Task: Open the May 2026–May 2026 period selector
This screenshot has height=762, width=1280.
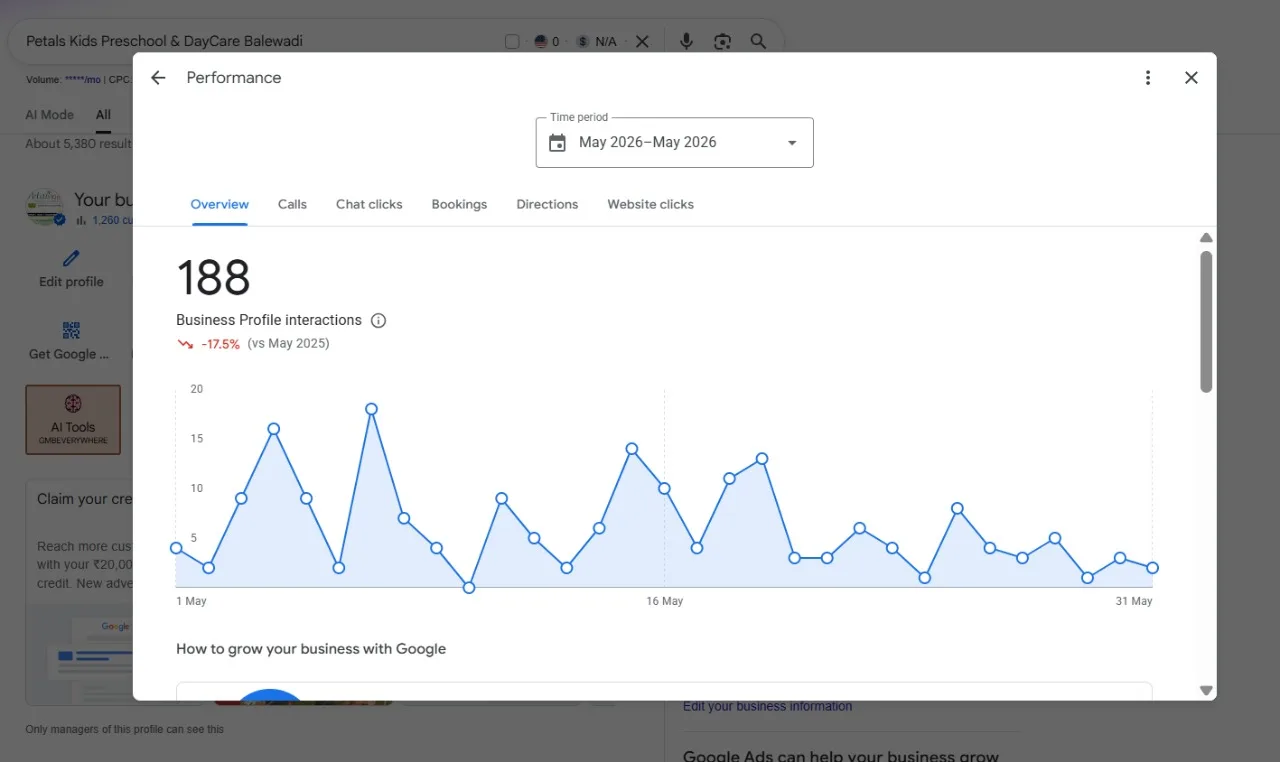Action: point(675,143)
